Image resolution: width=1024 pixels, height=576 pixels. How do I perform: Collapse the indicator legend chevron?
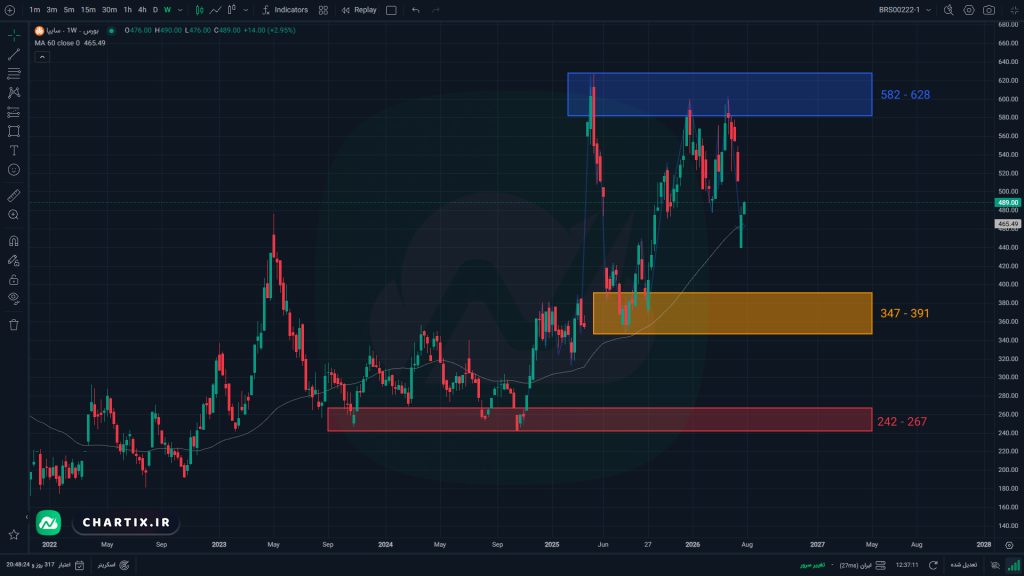pos(42,57)
